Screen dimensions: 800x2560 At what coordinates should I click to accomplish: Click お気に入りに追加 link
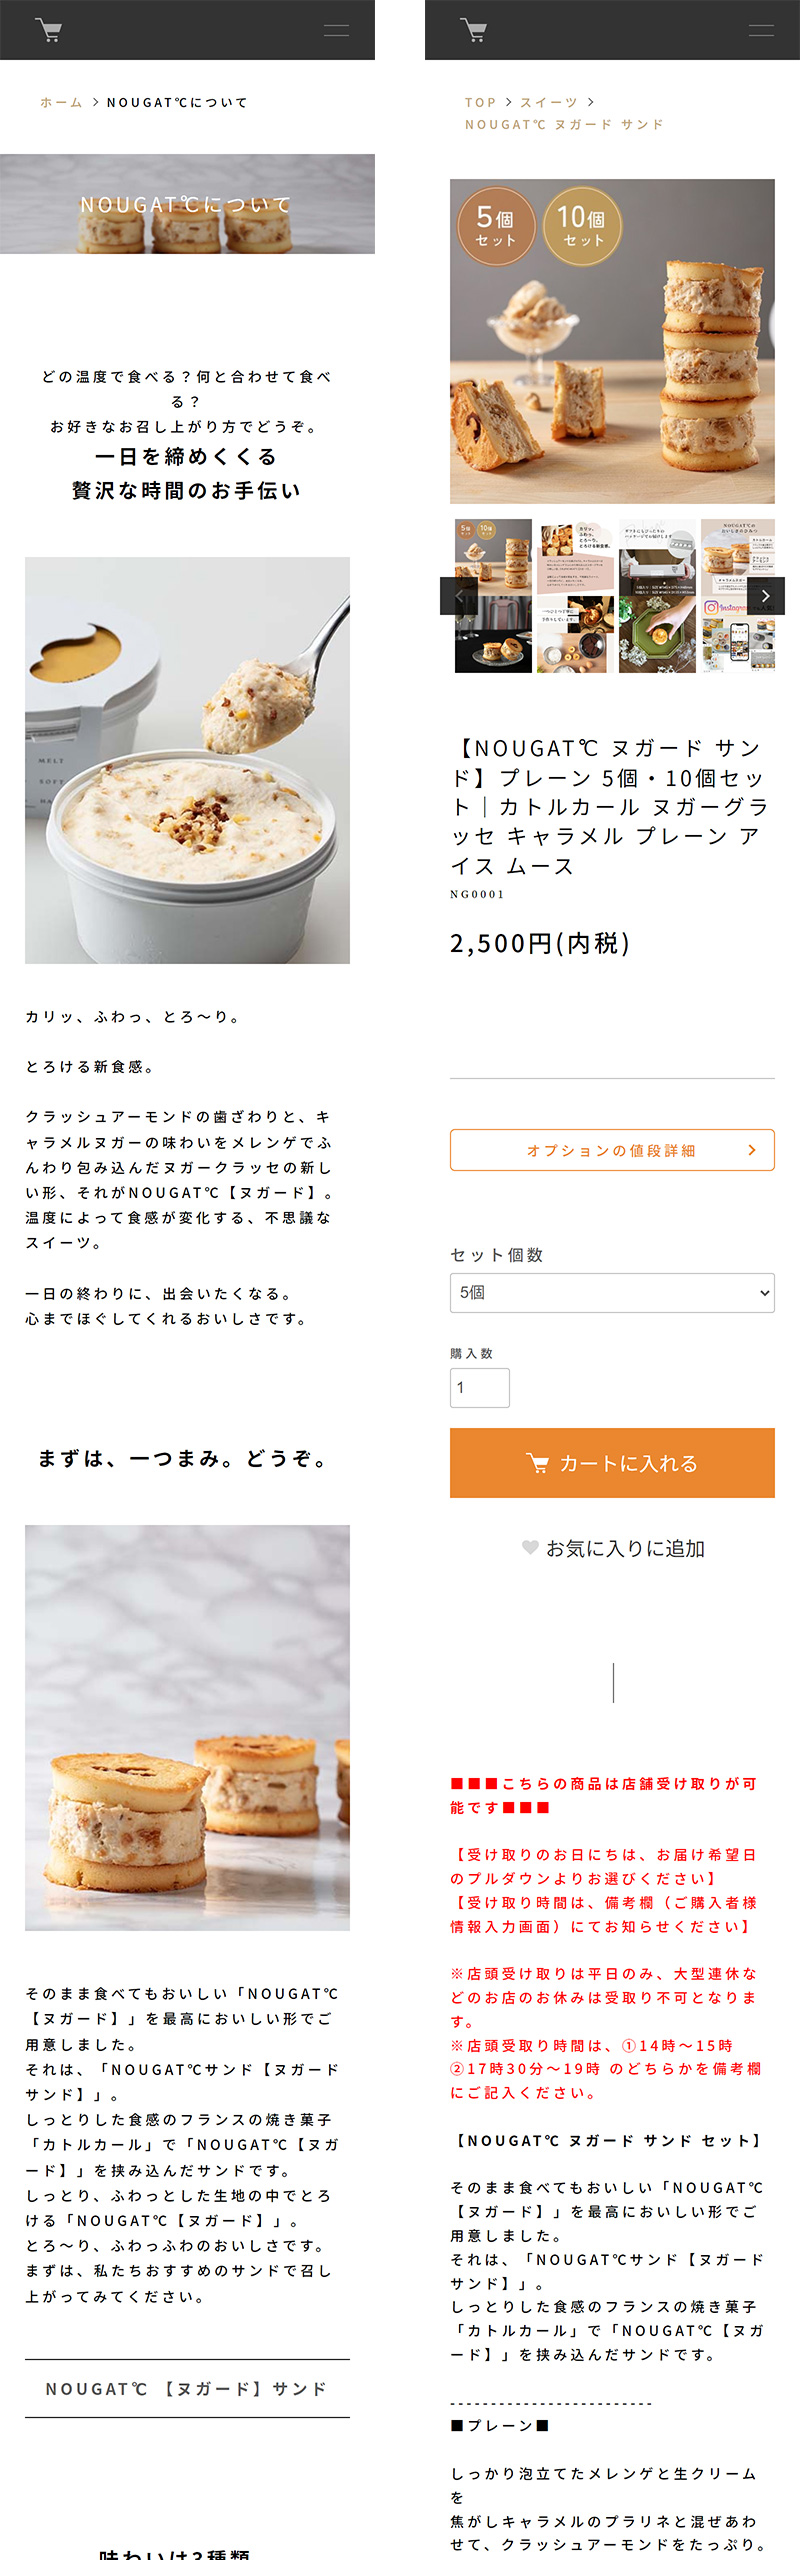pos(625,1548)
